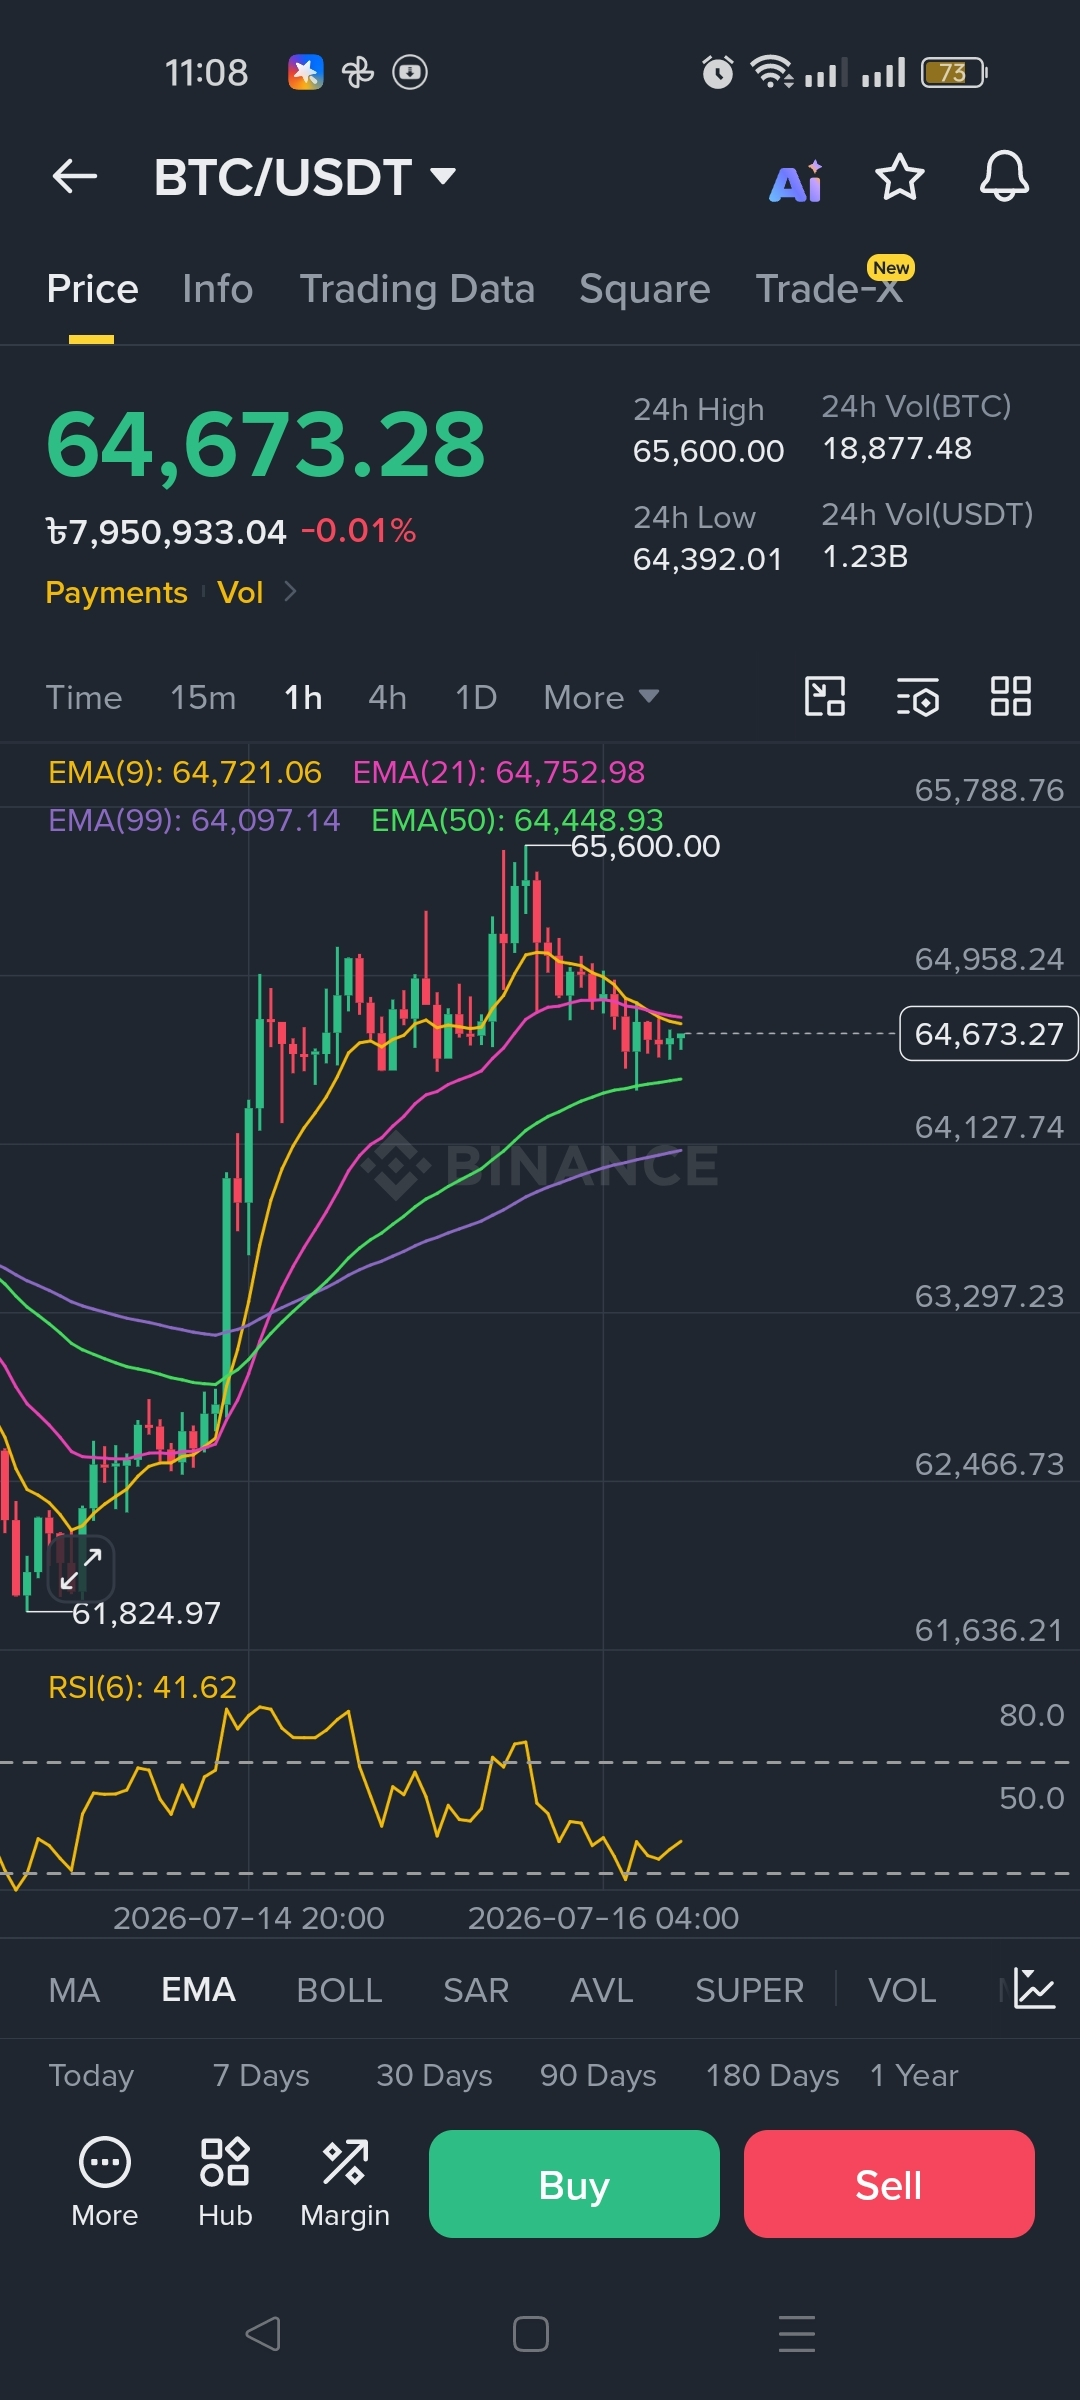Tap the EMA(50) legend label

point(517,820)
